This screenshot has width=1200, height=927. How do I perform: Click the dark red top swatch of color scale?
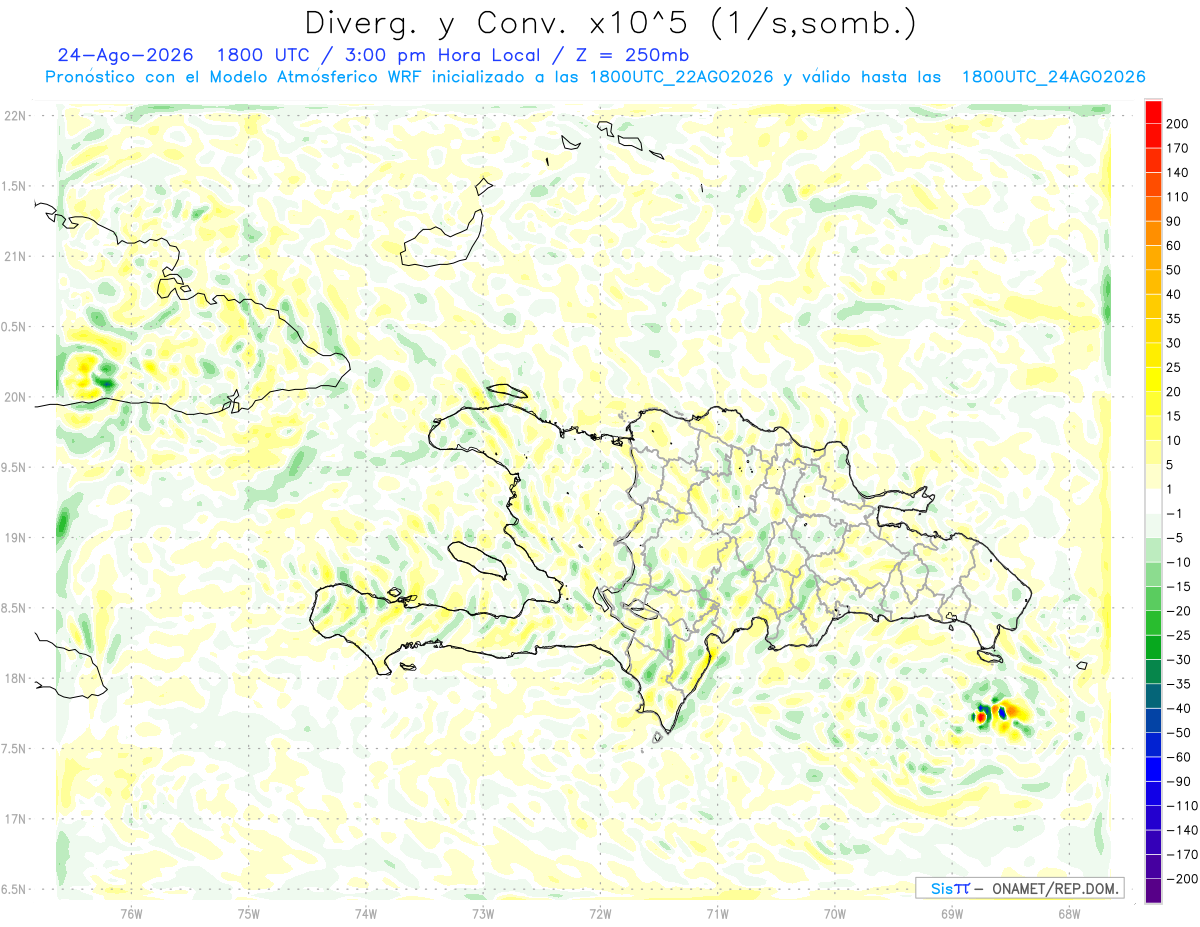pyautogui.click(x=1153, y=111)
